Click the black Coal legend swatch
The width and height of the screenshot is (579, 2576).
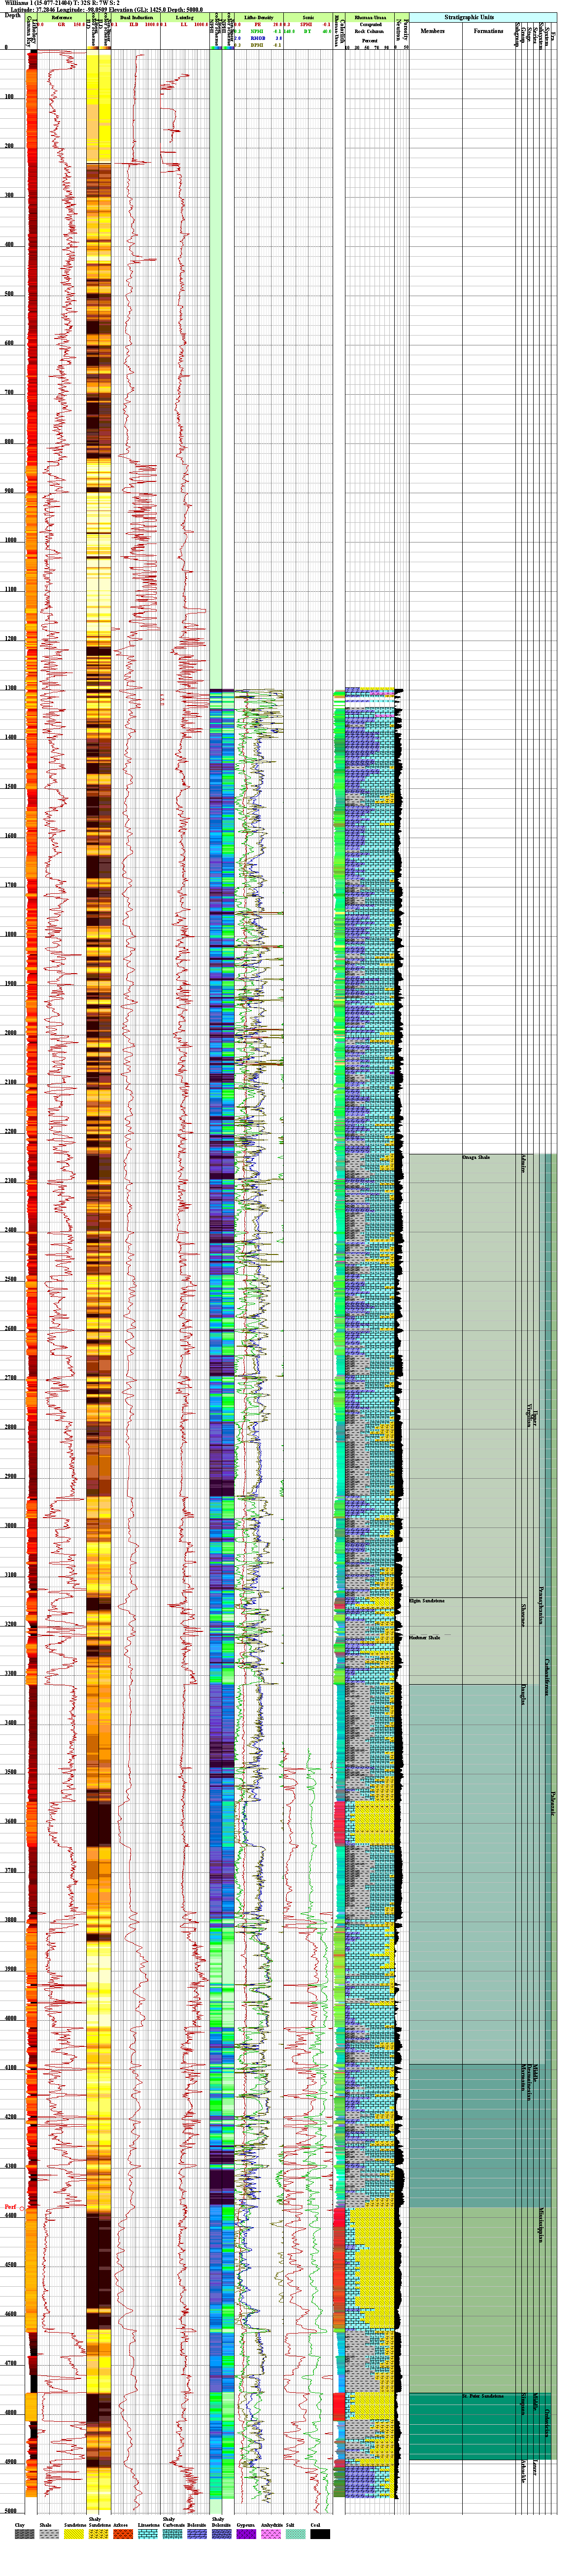pyautogui.click(x=321, y=2534)
